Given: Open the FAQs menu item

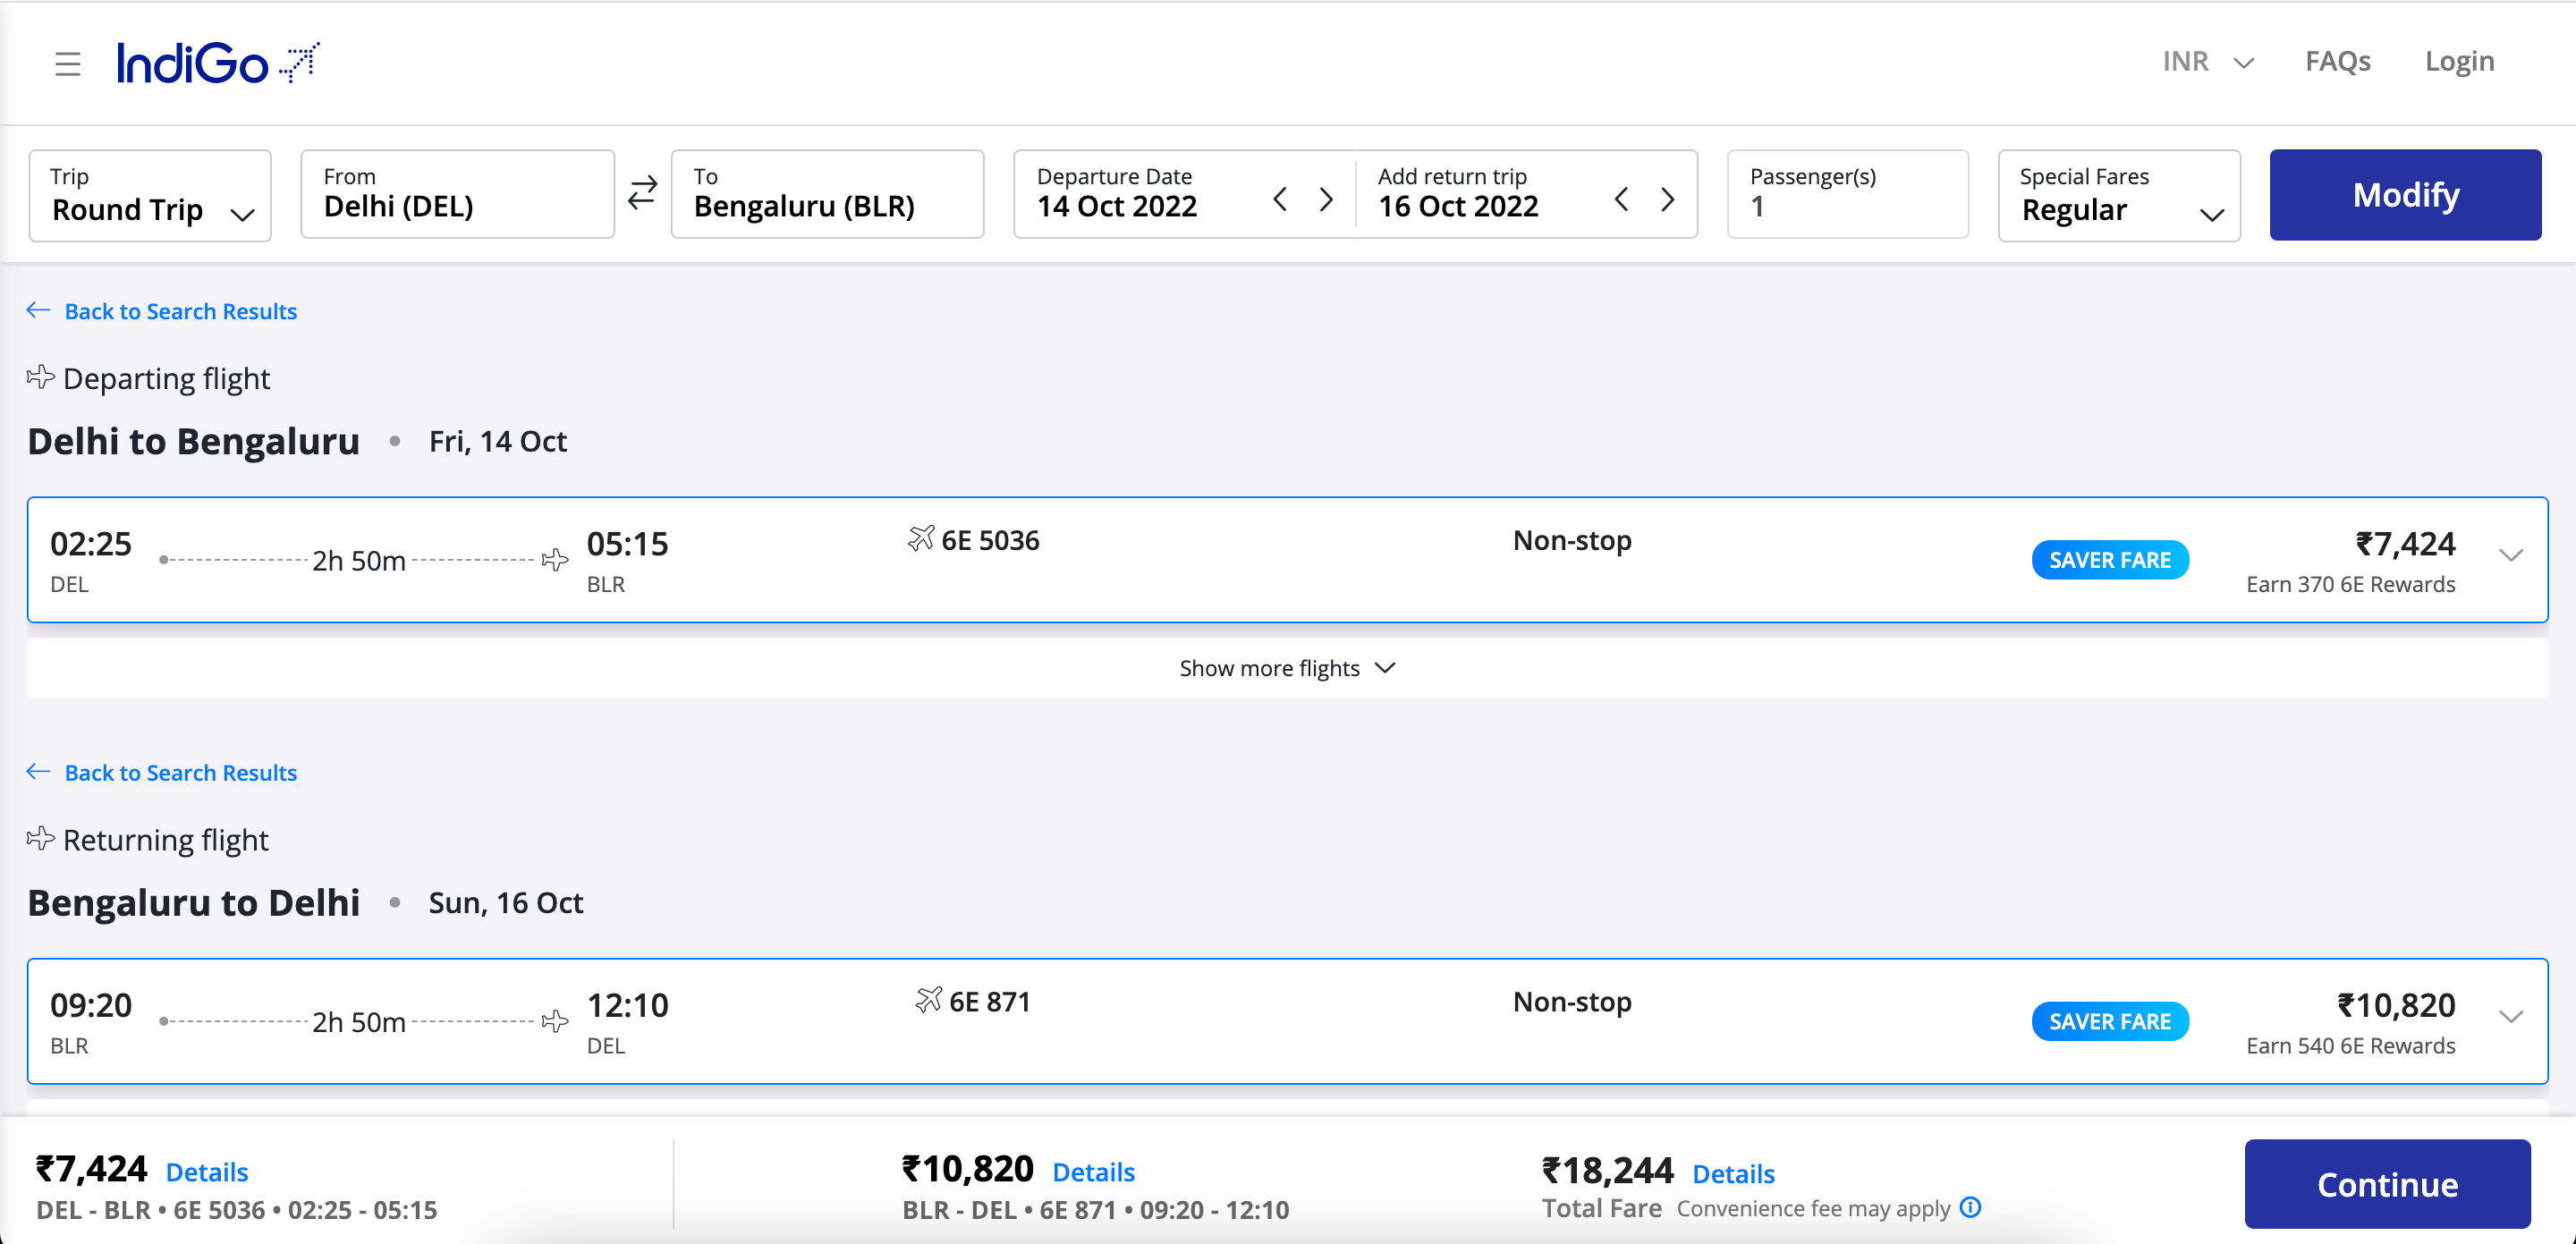Looking at the screenshot, I should point(2337,62).
